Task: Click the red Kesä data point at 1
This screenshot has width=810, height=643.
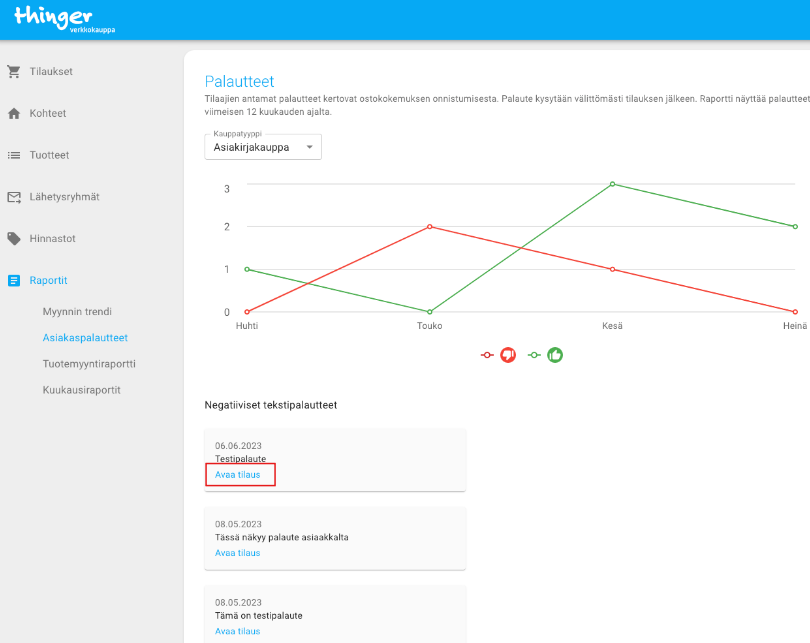Action: (x=612, y=269)
